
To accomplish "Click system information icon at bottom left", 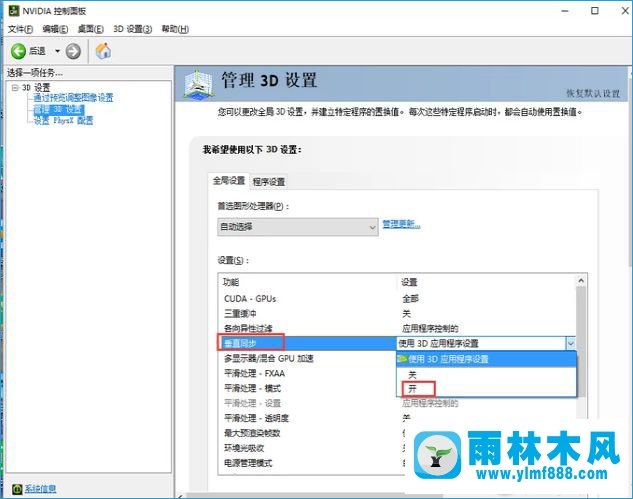I will pyautogui.click(x=17, y=489).
